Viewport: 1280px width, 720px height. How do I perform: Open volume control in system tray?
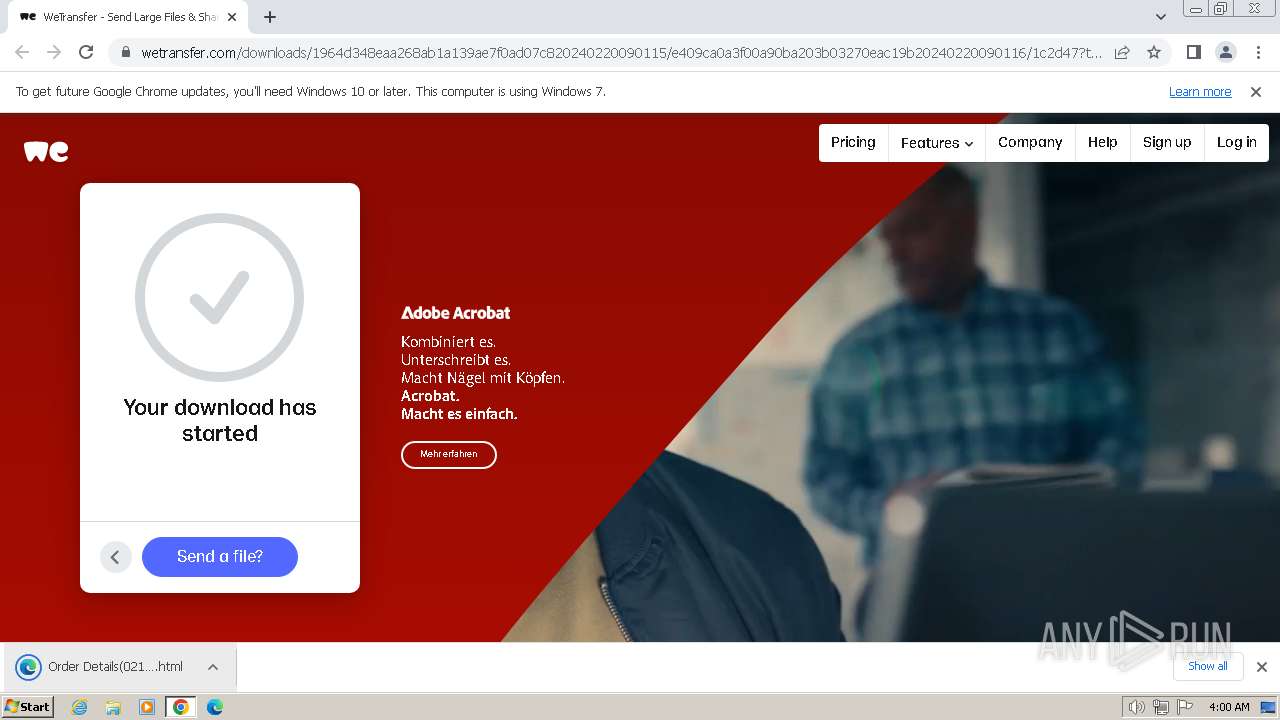coord(1136,707)
